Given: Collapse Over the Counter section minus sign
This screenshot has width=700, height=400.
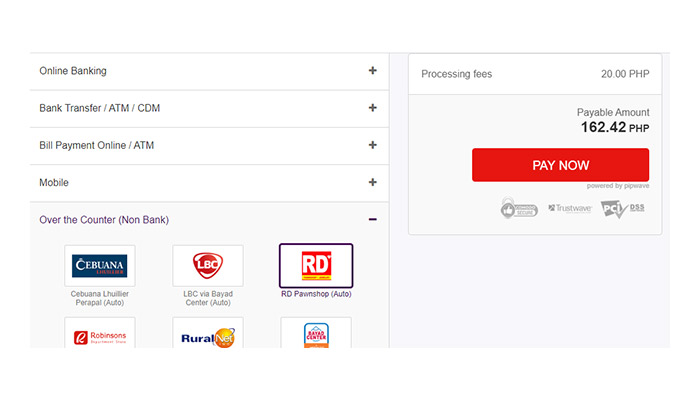Looking at the screenshot, I should coord(373,219).
